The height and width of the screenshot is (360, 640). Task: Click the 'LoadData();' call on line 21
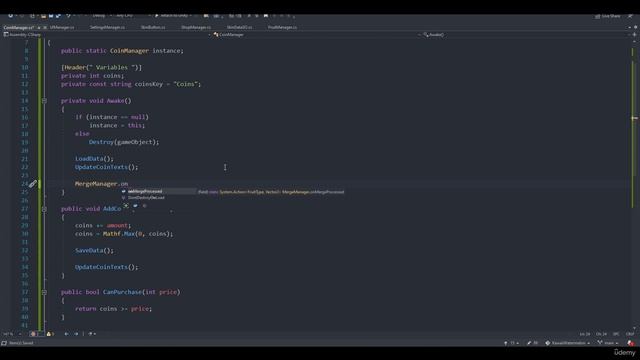click(x=94, y=159)
